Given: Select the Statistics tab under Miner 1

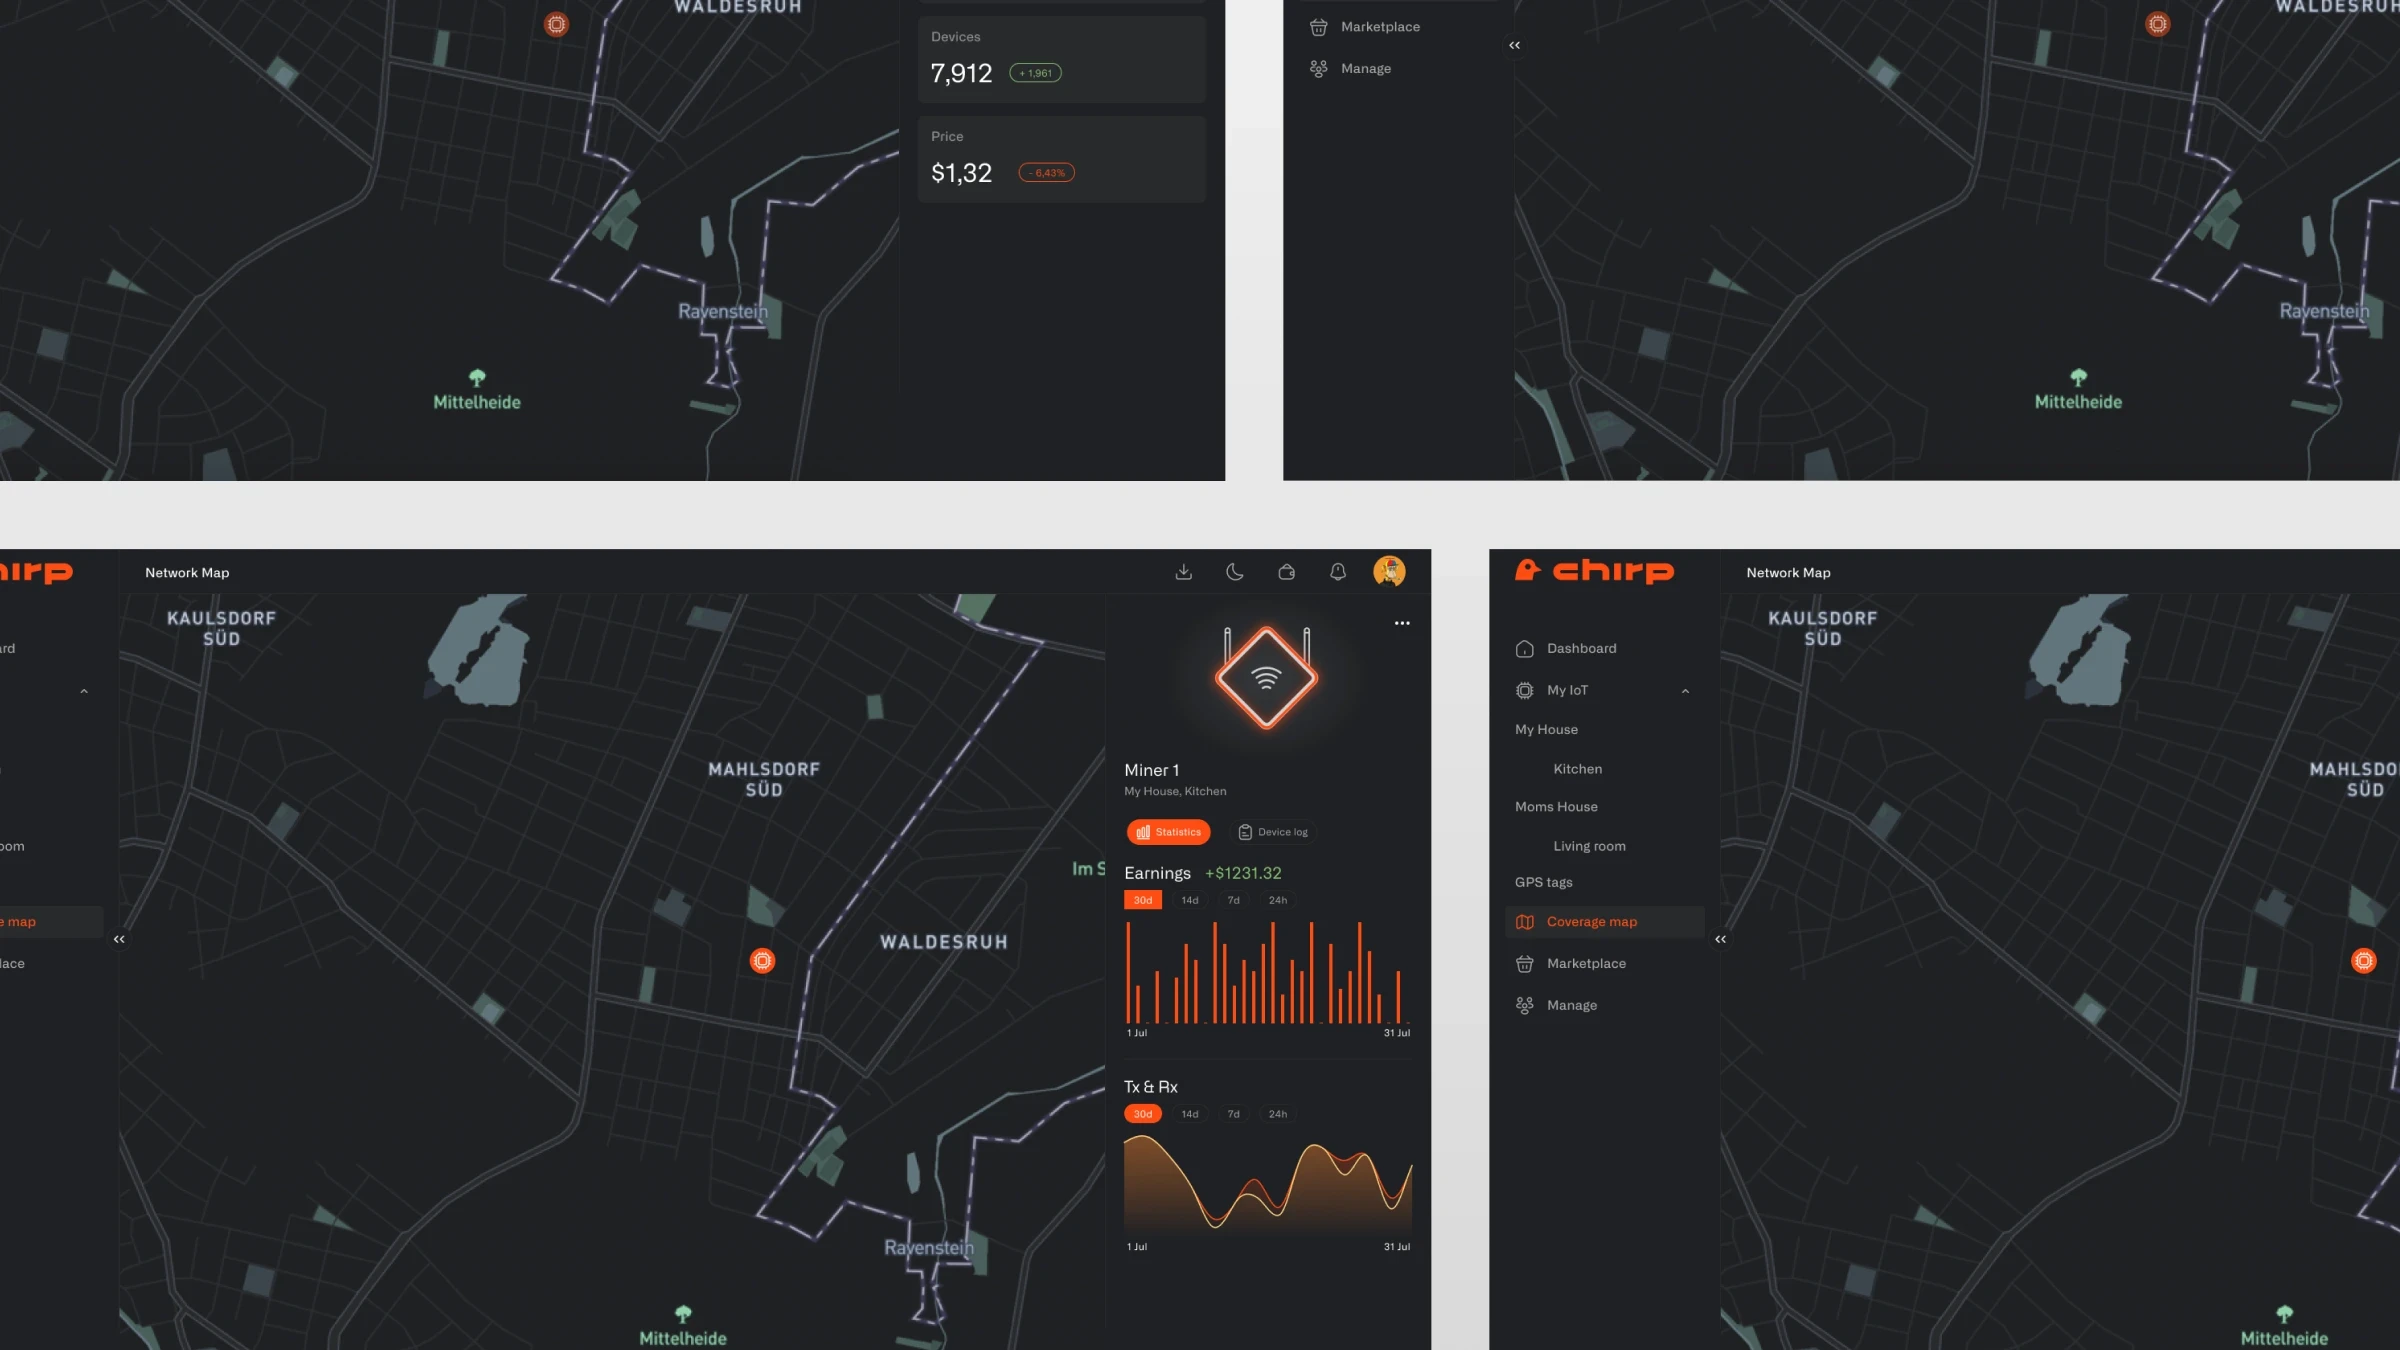Looking at the screenshot, I should (x=1168, y=832).
